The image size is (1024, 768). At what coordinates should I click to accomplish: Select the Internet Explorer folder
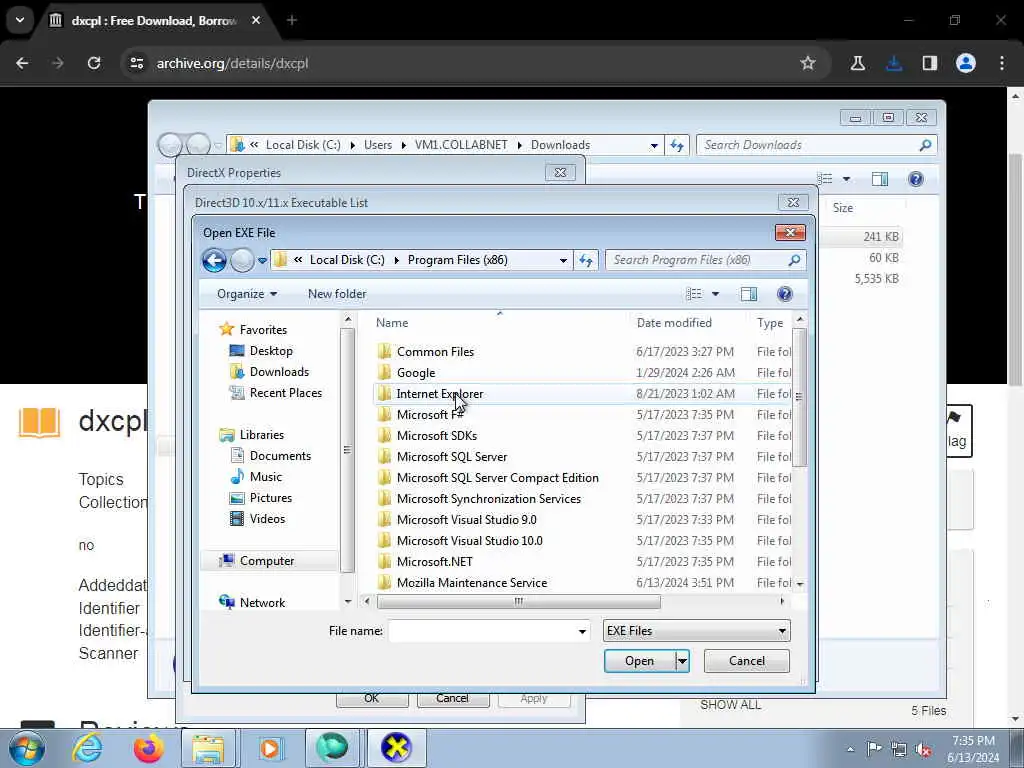[440, 393]
